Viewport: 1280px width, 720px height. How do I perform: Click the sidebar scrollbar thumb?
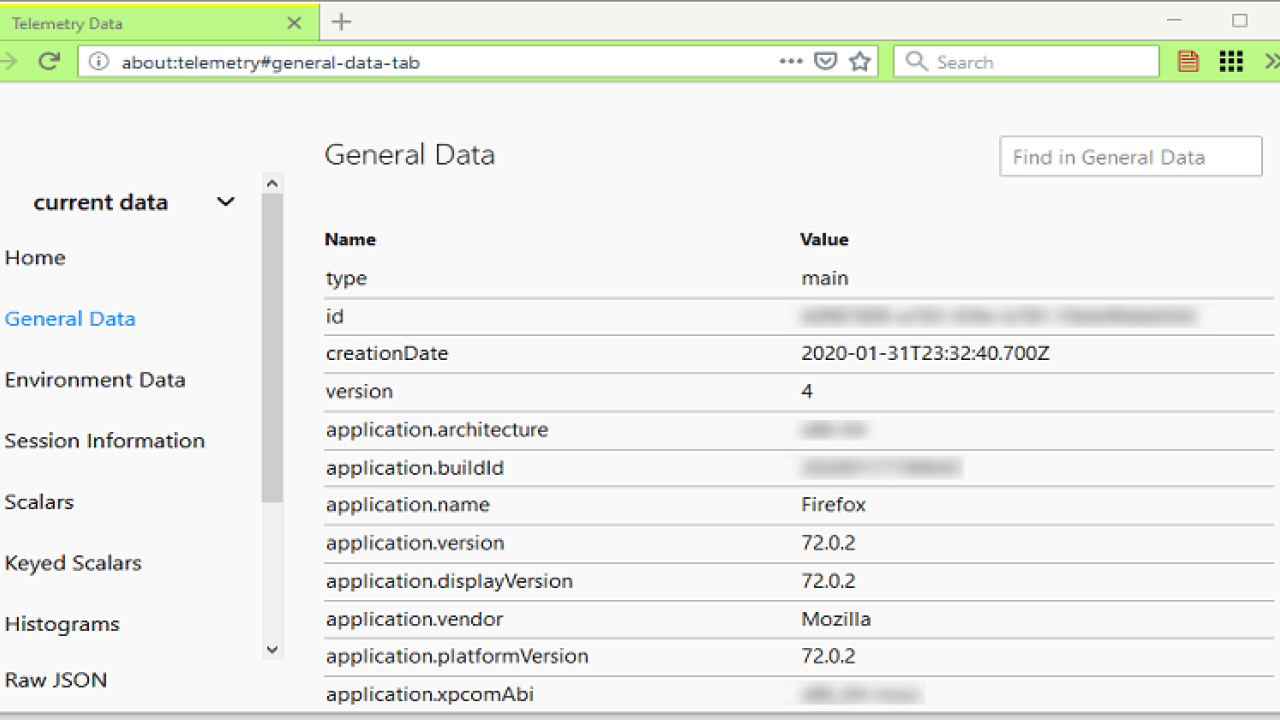(x=272, y=347)
